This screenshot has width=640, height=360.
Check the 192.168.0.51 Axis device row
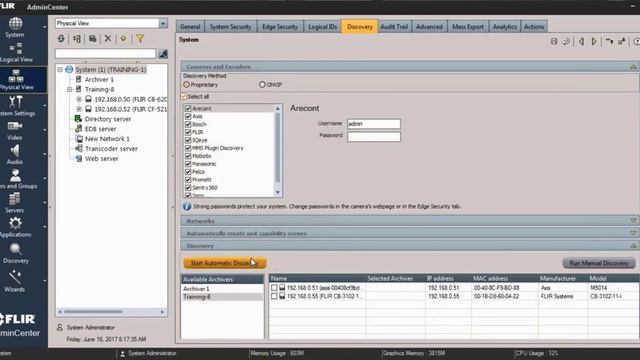pyautogui.click(x=274, y=288)
